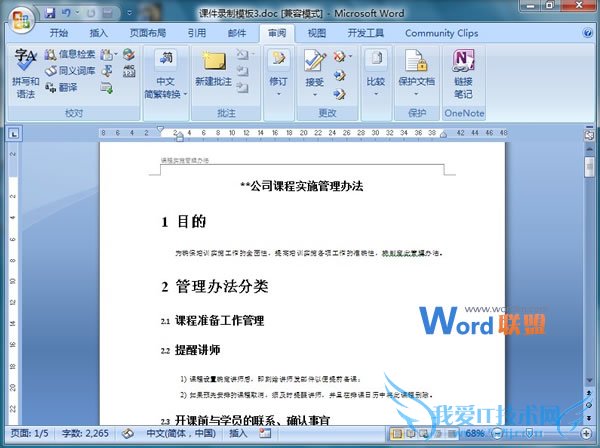Image resolution: width=600 pixels, height=448 pixels.
Task: Open 同义词库 thesaurus
Action: point(70,71)
